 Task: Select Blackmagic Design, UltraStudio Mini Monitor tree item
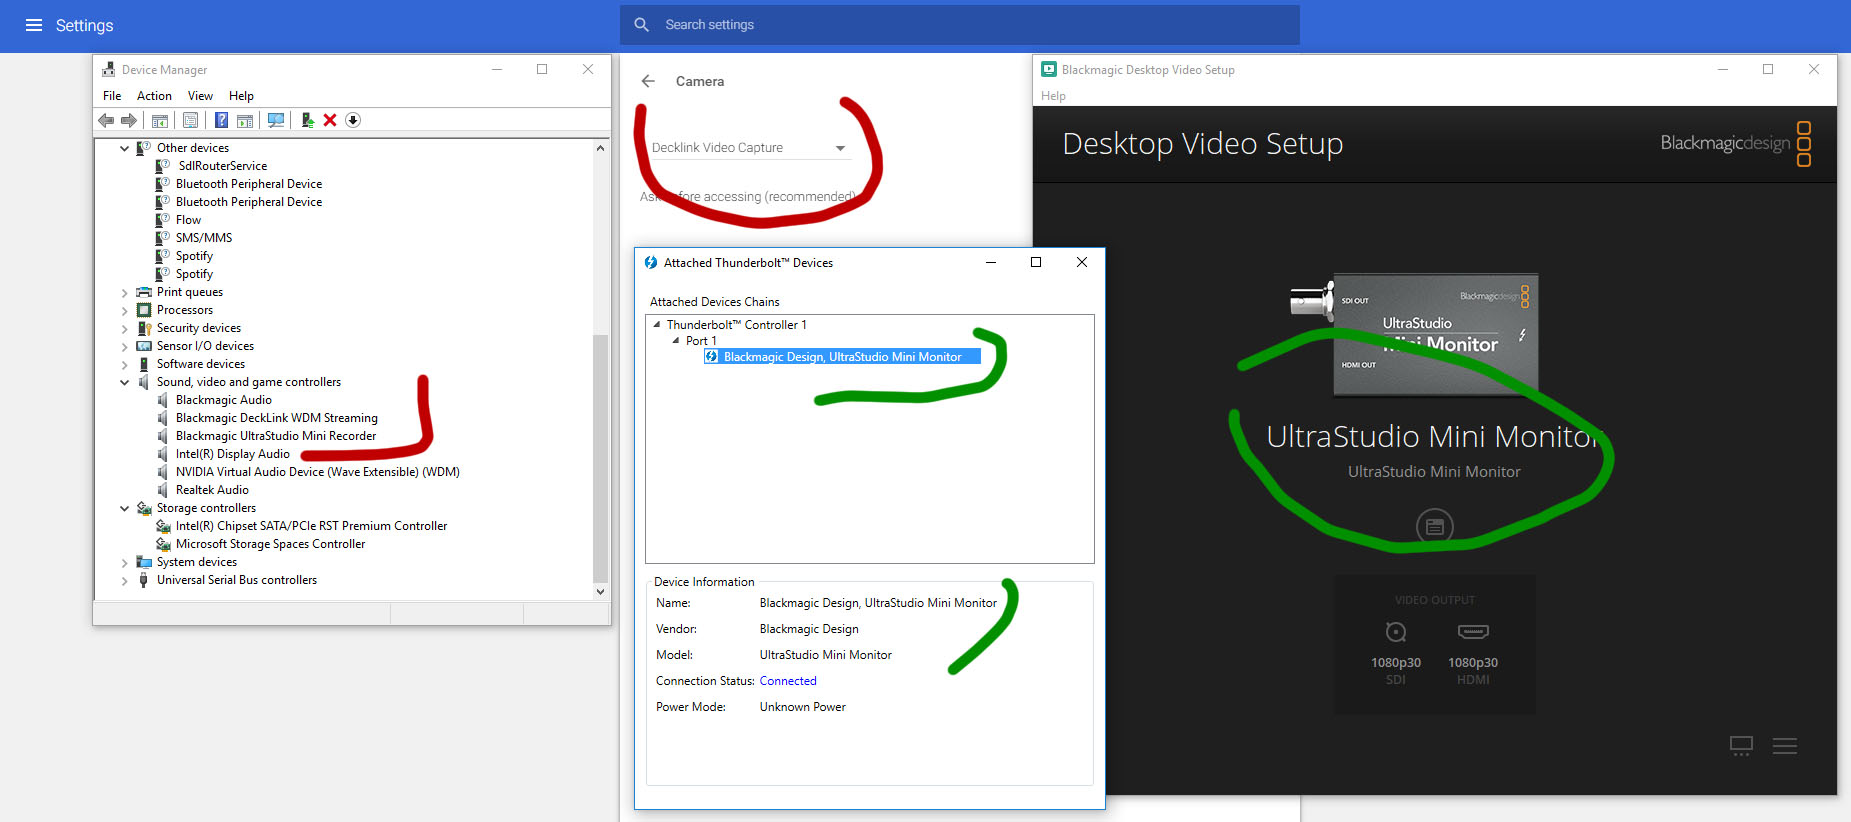pyautogui.click(x=842, y=357)
